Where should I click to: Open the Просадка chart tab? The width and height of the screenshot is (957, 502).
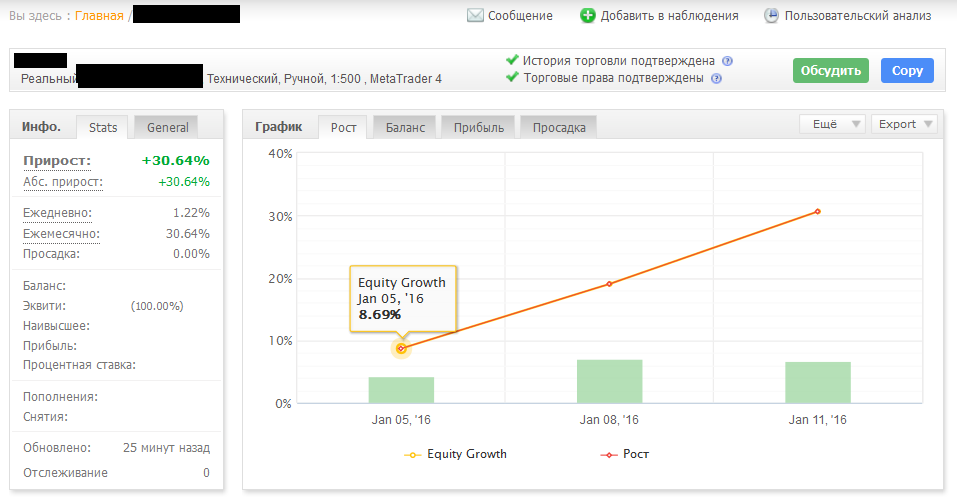click(x=558, y=127)
